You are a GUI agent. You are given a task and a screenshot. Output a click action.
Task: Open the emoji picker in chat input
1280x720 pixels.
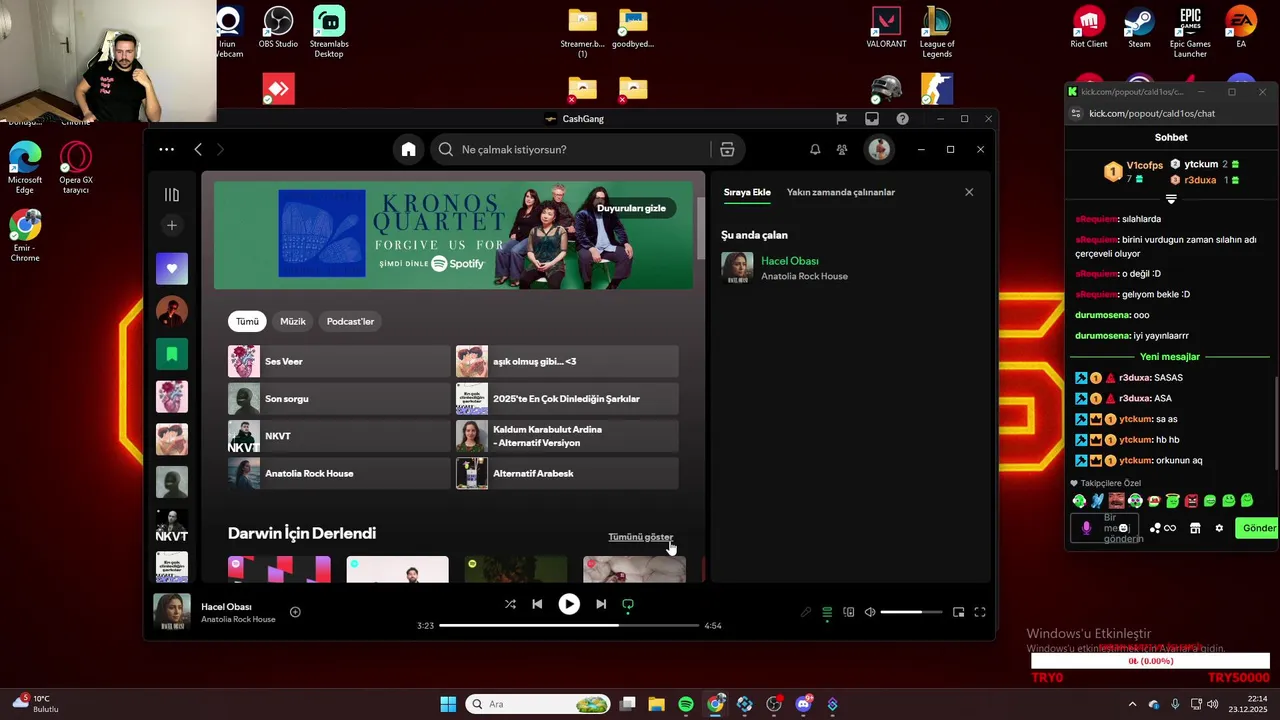point(1123,528)
